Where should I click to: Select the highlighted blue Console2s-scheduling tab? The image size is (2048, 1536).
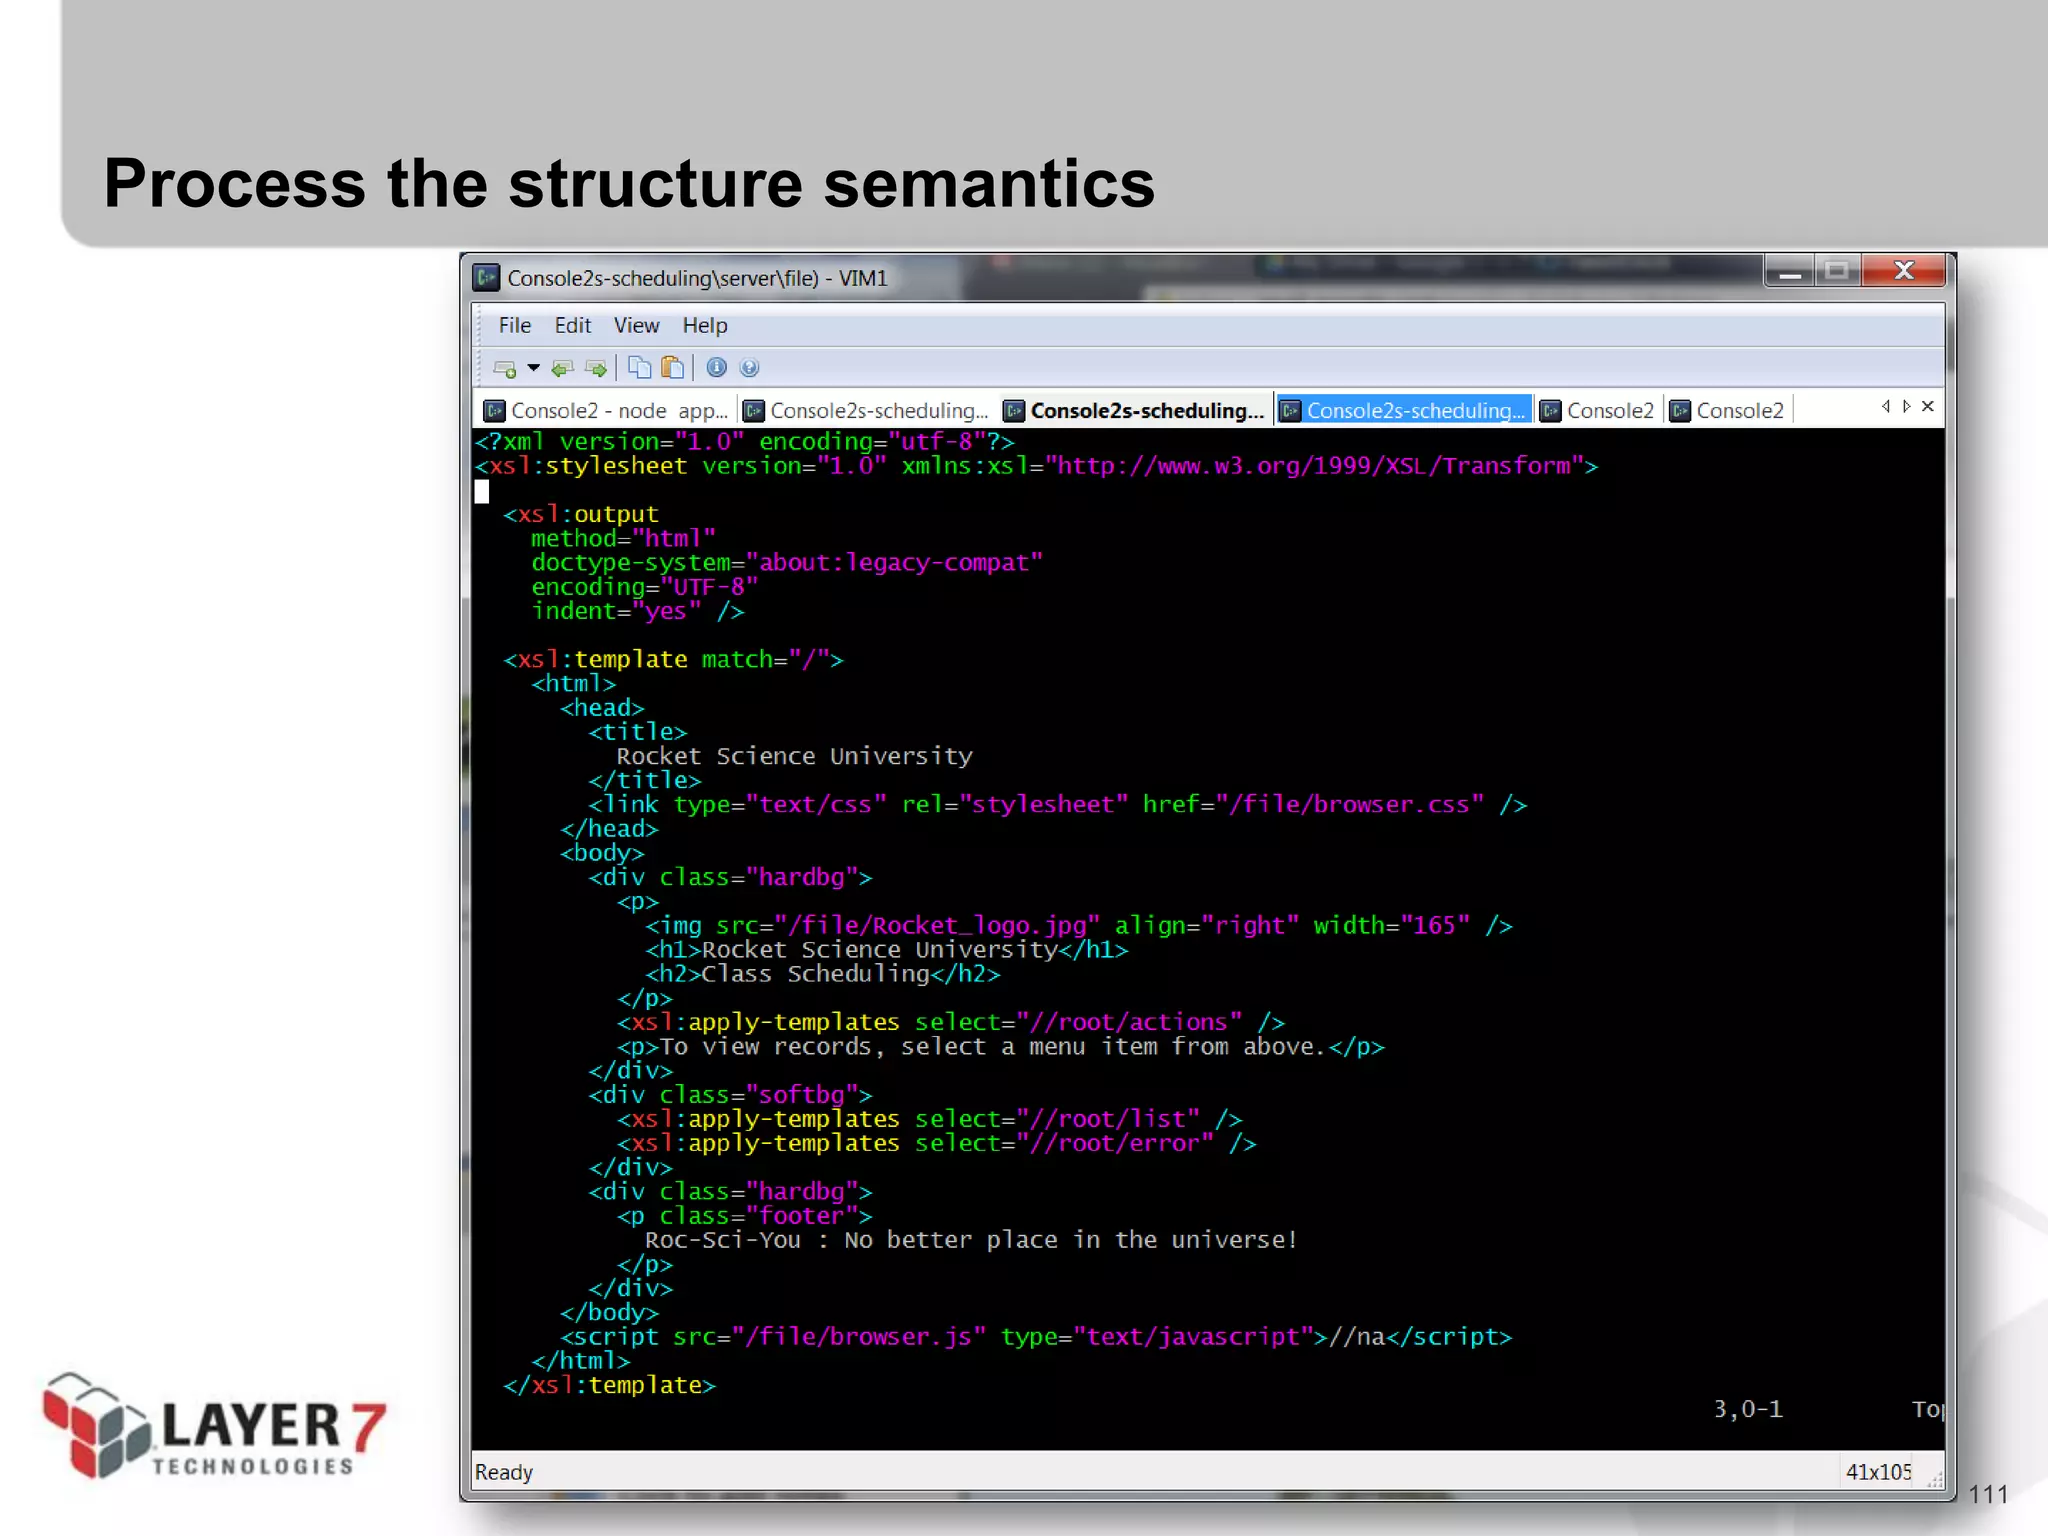pyautogui.click(x=1404, y=411)
